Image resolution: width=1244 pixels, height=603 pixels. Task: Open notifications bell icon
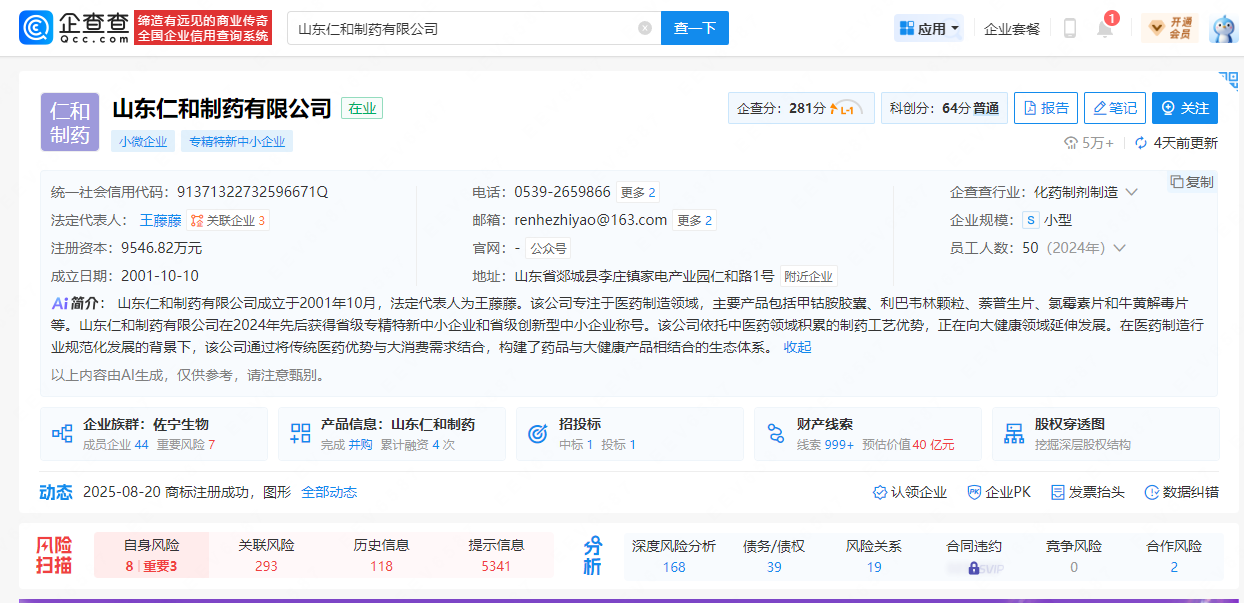pyautogui.click(x=1105, y=29)
